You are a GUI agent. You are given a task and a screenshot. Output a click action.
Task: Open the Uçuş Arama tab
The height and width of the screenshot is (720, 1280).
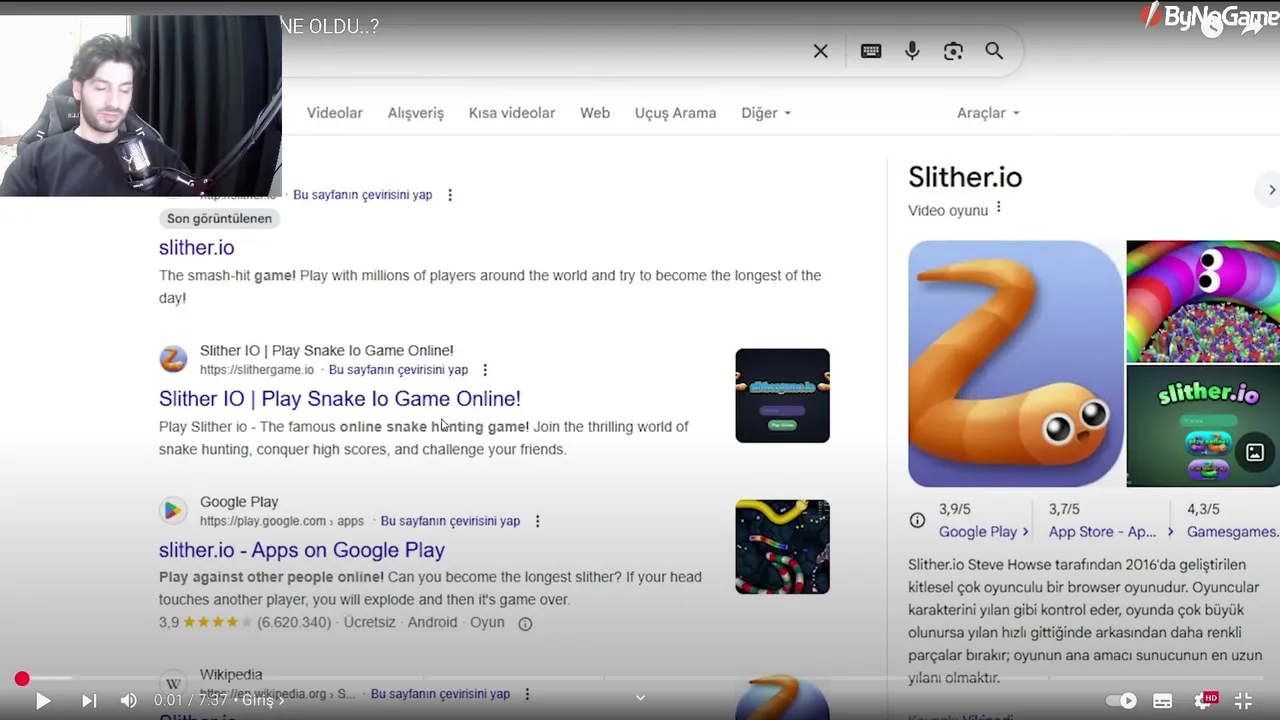pyautogui.click(x=675, y=113)
